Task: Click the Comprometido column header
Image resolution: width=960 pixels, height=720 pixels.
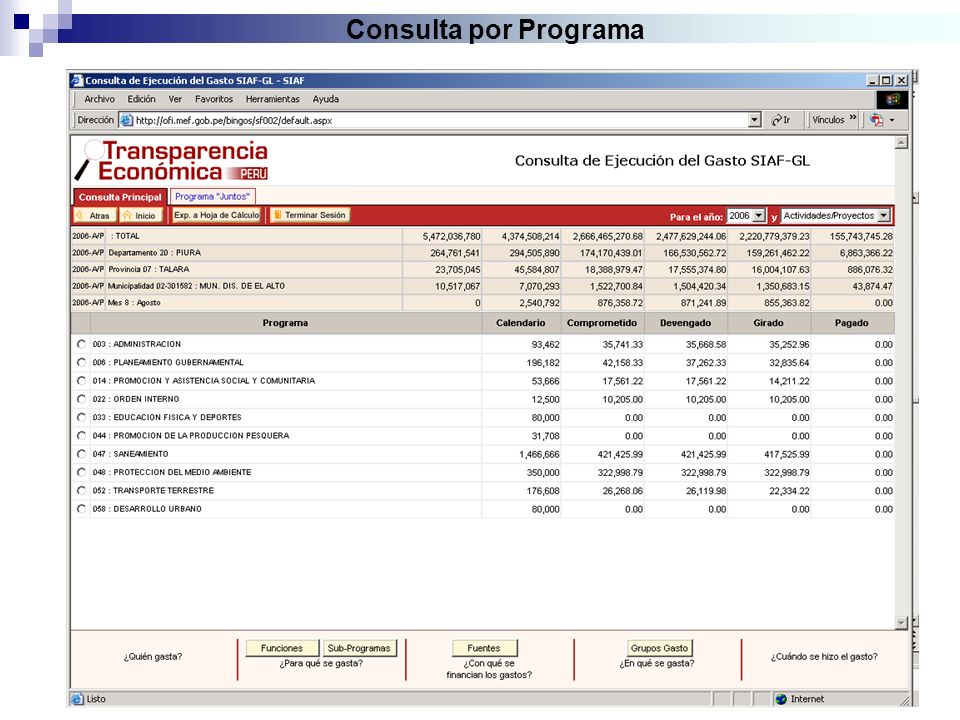Action: [602, 323]
